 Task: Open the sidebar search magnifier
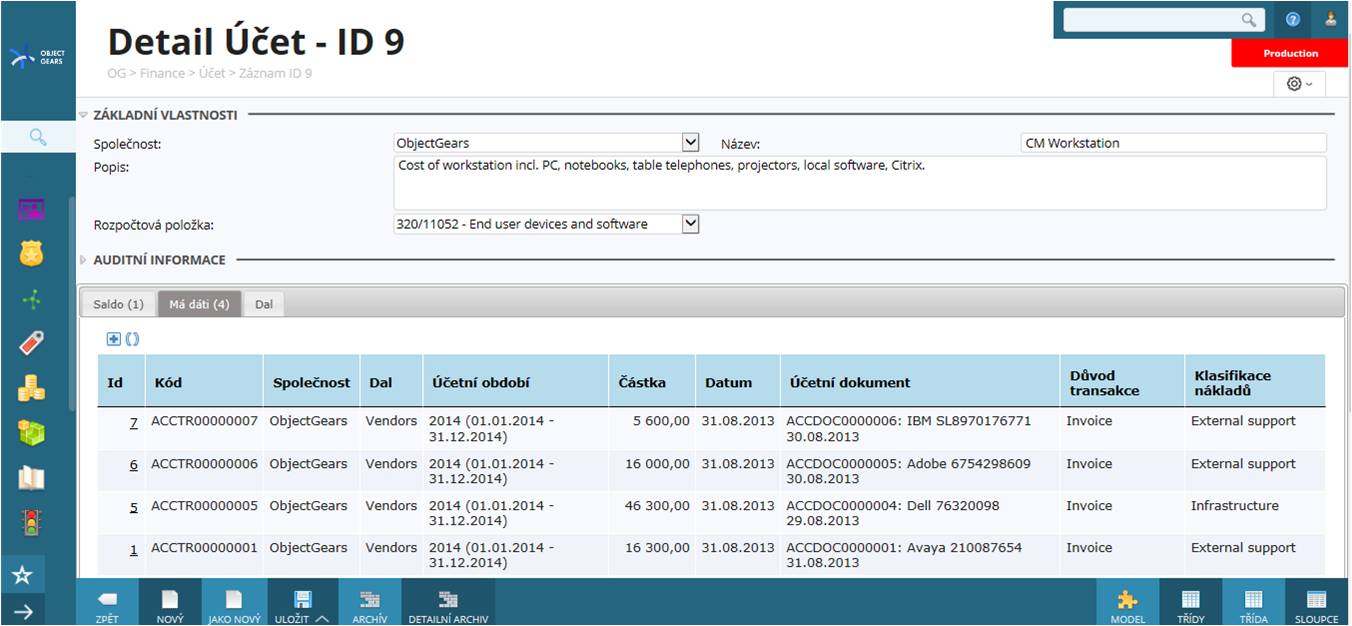(x=38, y=137)
